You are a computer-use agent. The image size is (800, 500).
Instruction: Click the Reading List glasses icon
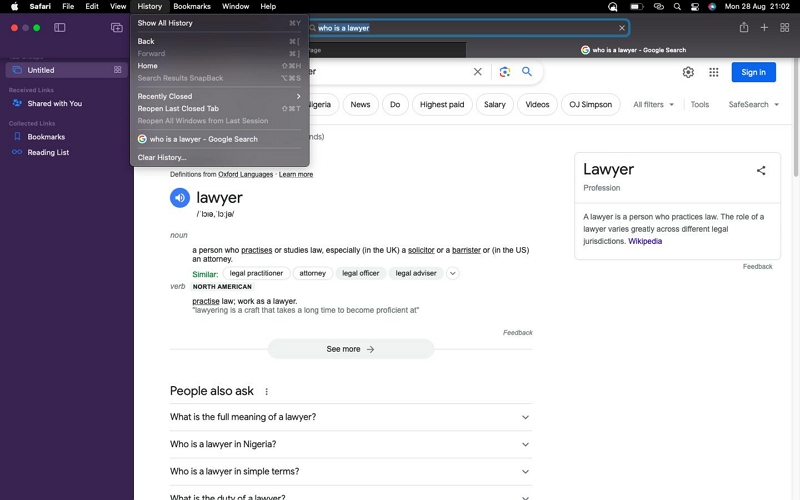(17, 152)
